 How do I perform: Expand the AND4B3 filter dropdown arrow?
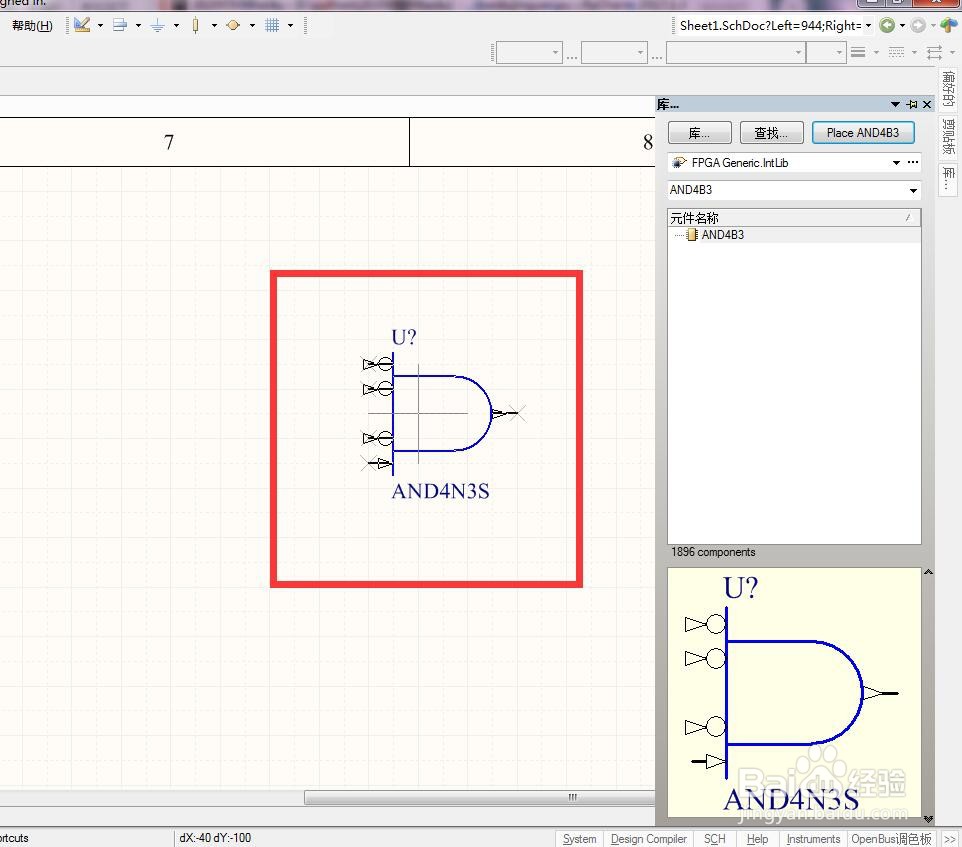(914, 191)
